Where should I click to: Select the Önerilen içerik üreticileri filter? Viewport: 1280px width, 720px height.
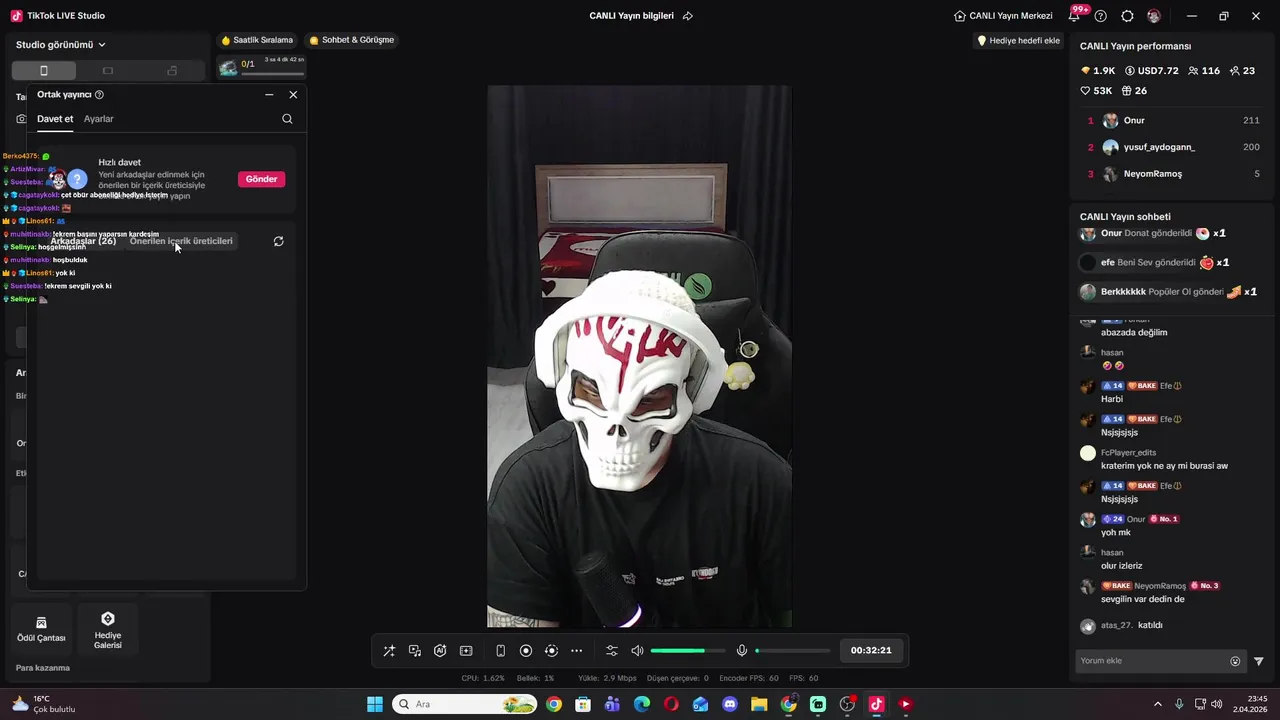click(x=181, y=241)
